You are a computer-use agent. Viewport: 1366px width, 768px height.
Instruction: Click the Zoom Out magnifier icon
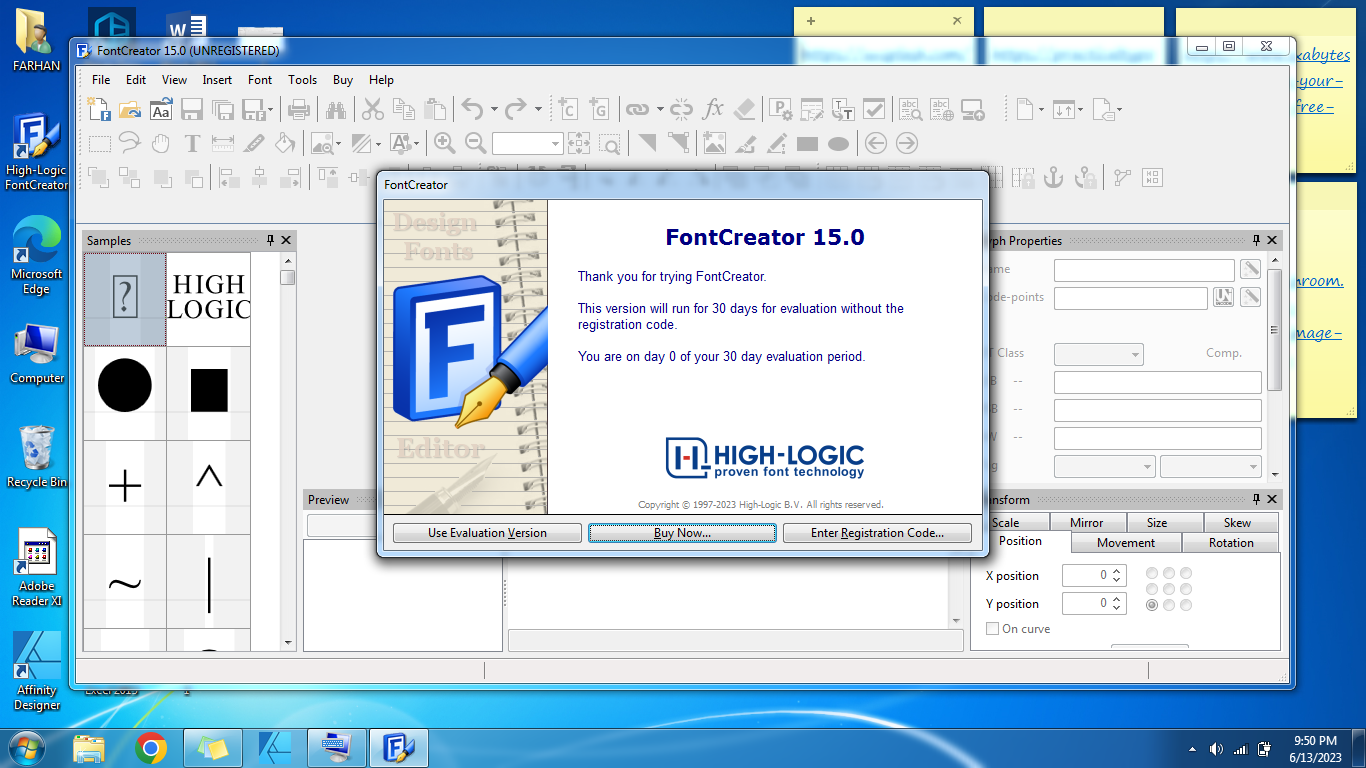[475, 143]
